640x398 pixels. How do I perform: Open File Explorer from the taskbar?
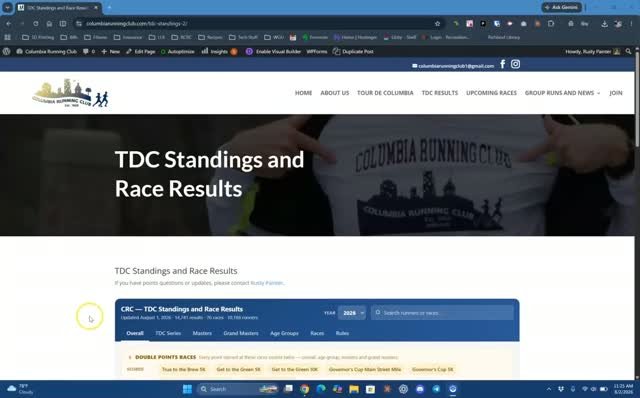tap(354, 389)
